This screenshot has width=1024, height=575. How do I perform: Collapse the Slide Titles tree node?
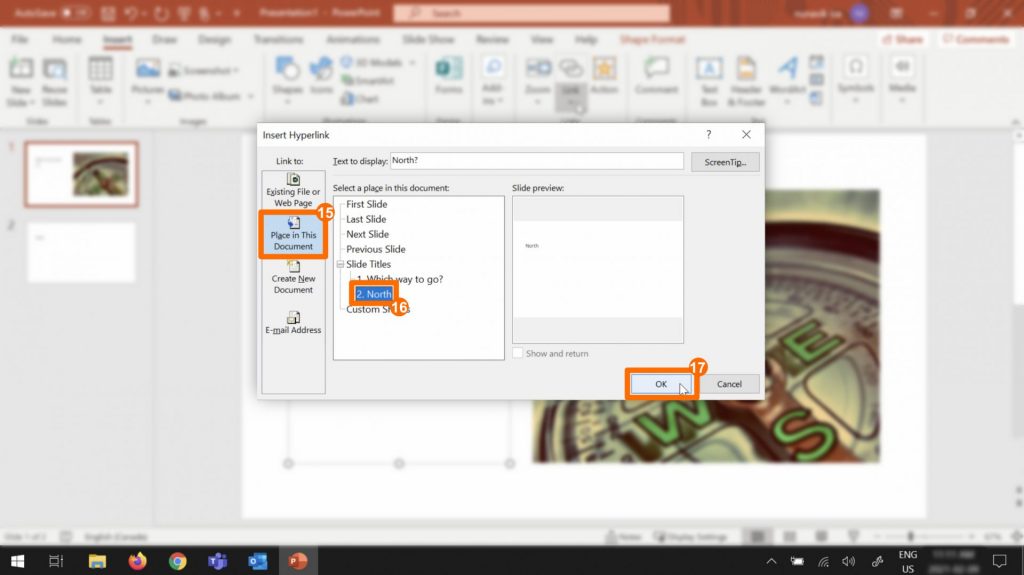point(340,264)
